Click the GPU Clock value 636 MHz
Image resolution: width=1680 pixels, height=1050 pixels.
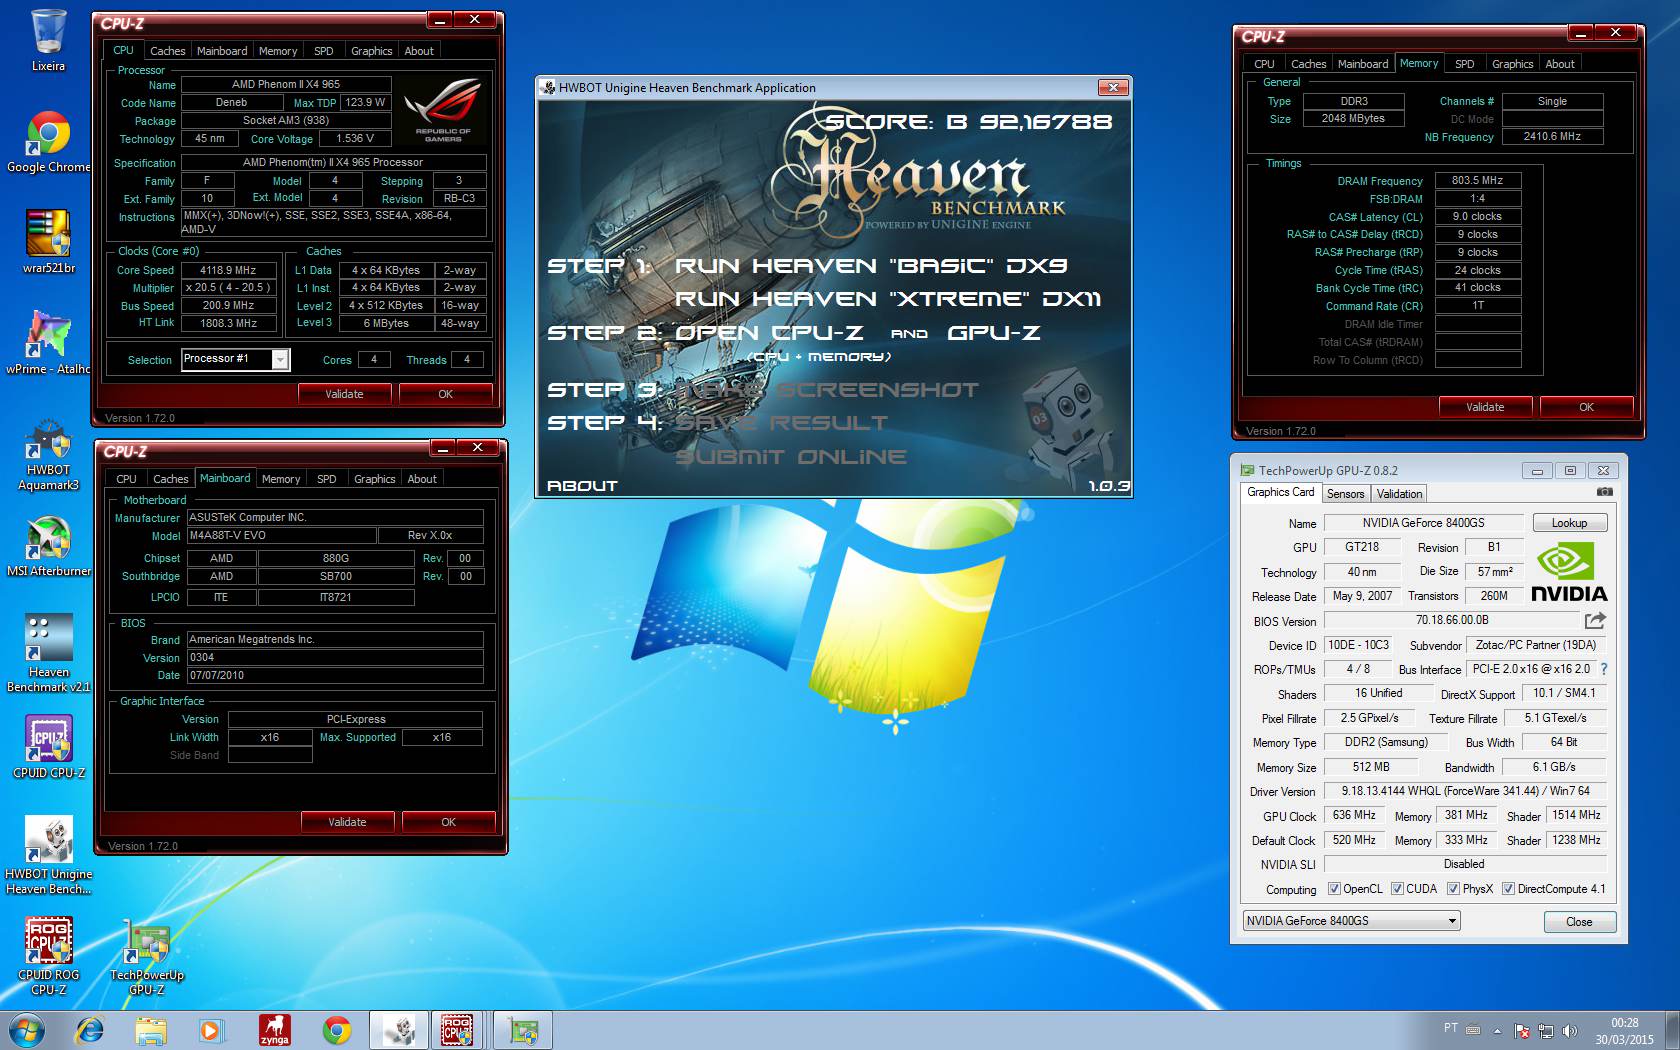coord(1354,816)
